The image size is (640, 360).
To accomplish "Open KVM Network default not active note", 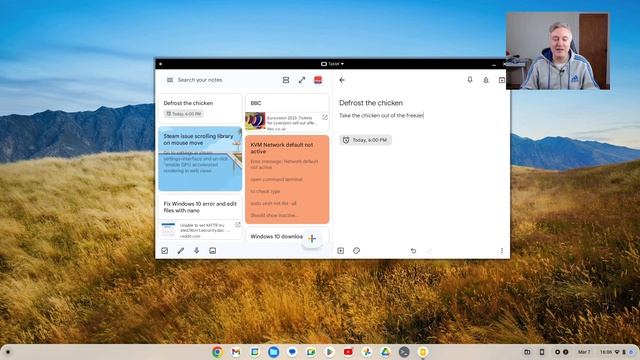I will pyautogui.click(x=287, y=179).
